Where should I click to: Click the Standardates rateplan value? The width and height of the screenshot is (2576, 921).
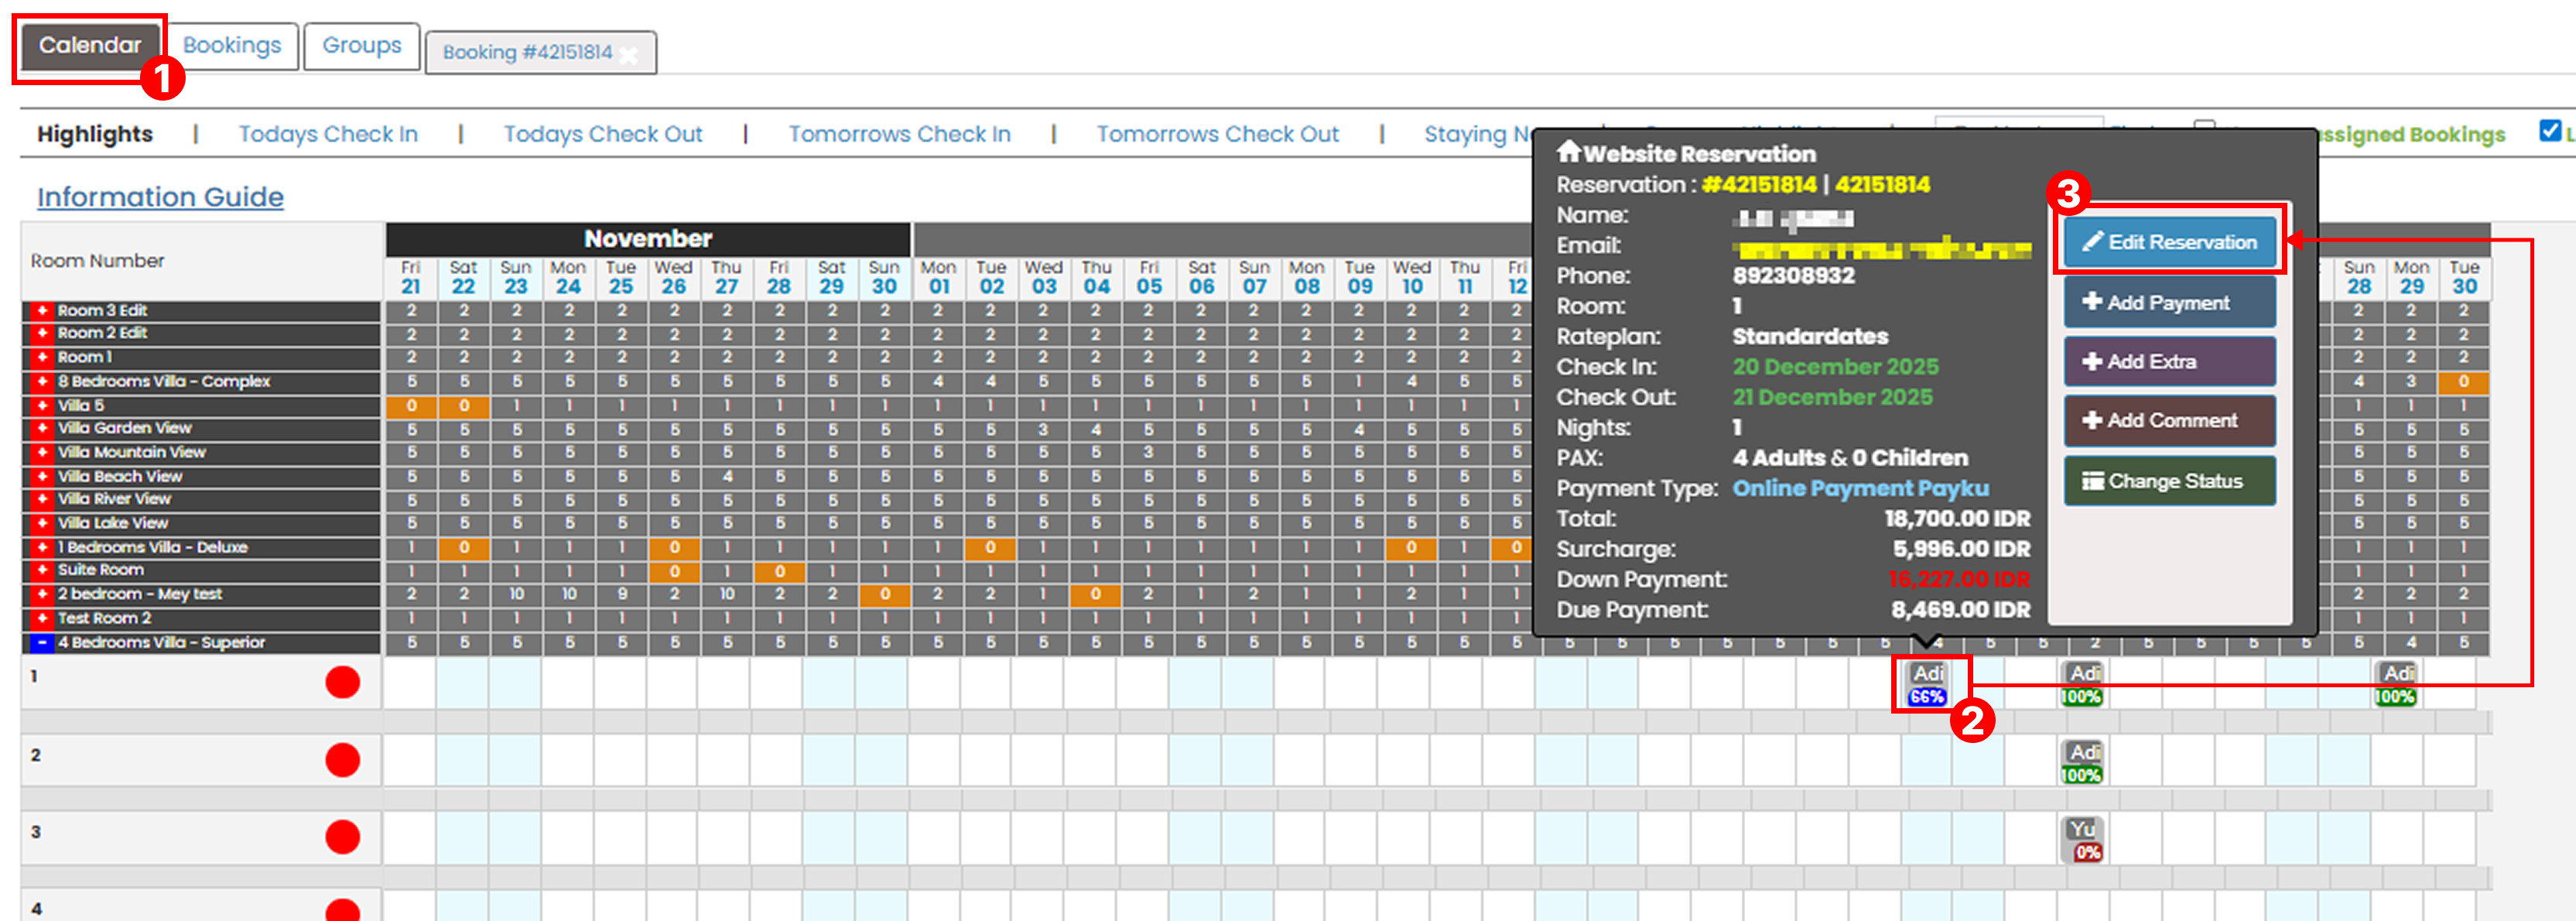pos(1810,337)
